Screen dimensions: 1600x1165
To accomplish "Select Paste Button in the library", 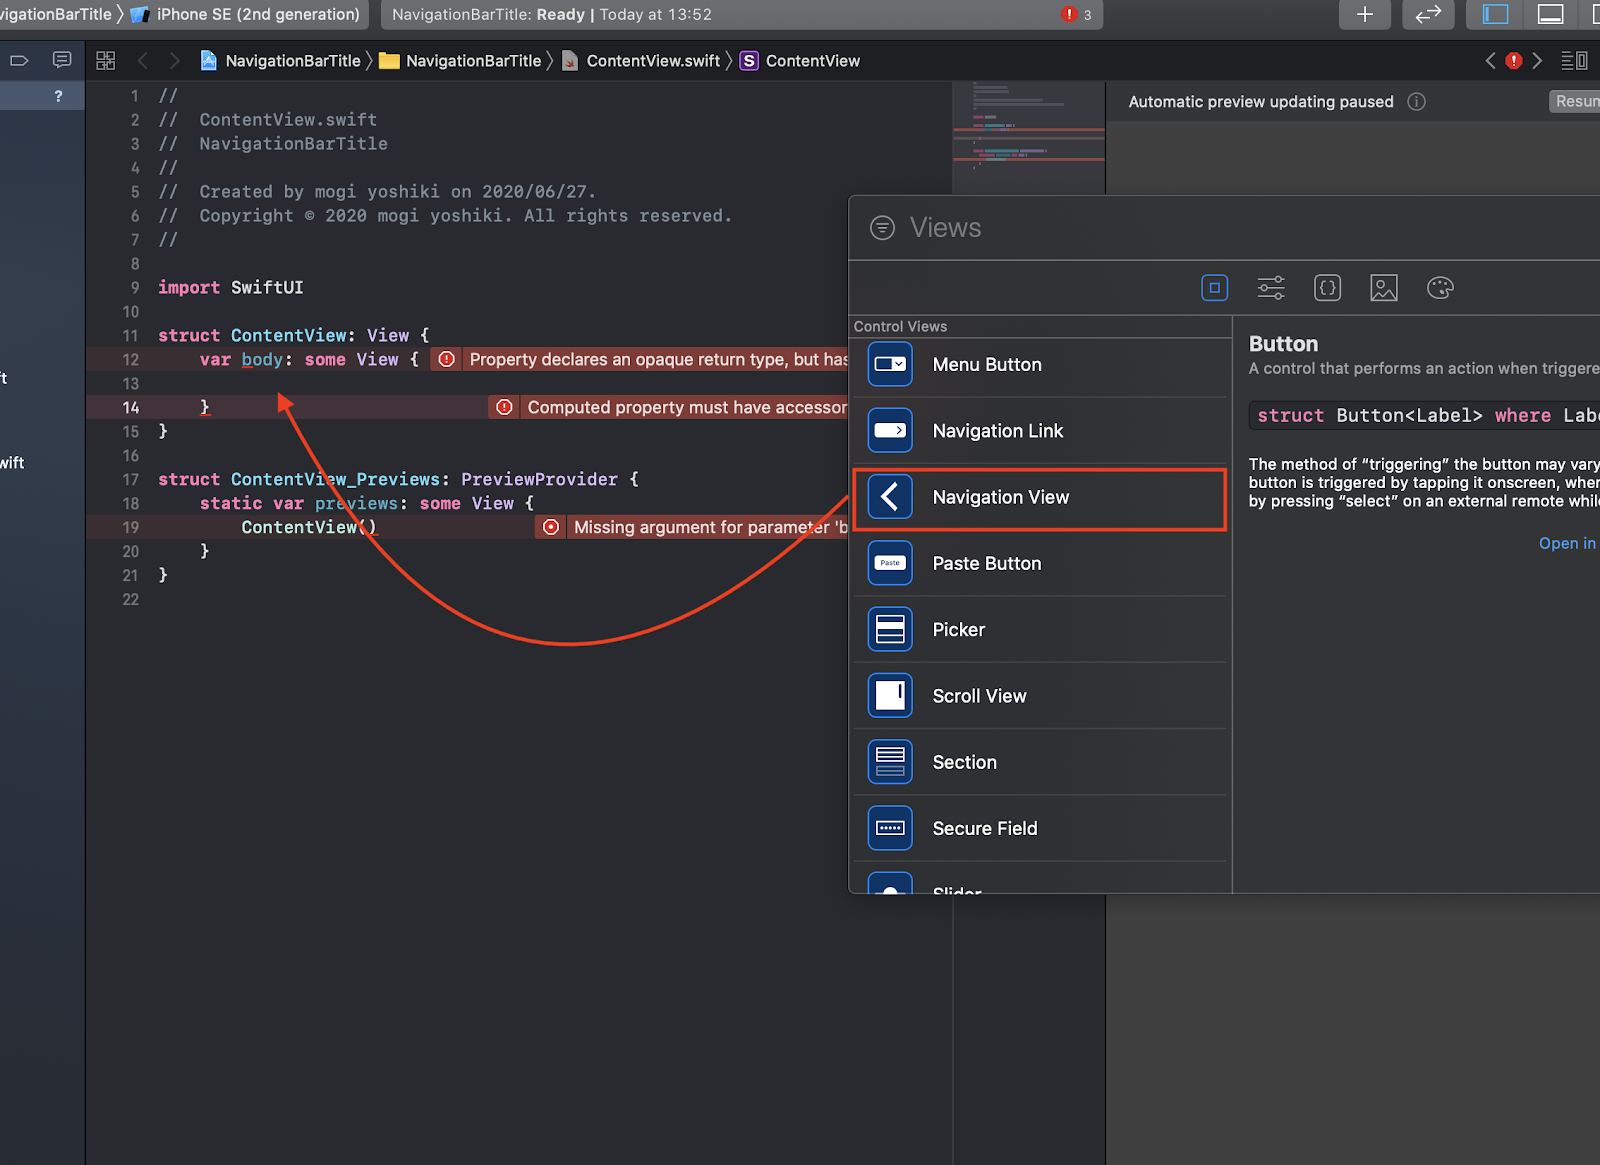I will (1039, 564).
